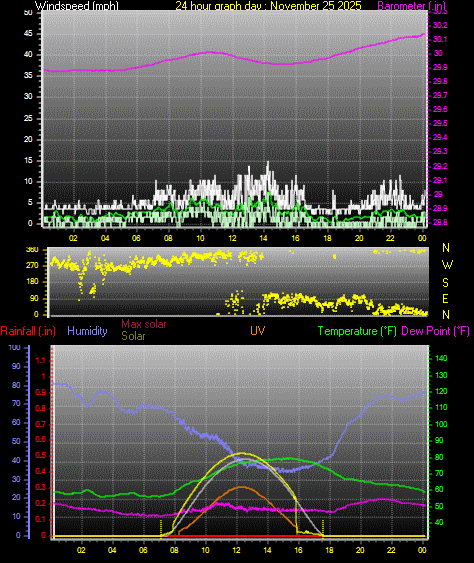The height and width of the screenshot is (563, 474).
Task: Click the humidity scale value 100
Action: (14, 347)
